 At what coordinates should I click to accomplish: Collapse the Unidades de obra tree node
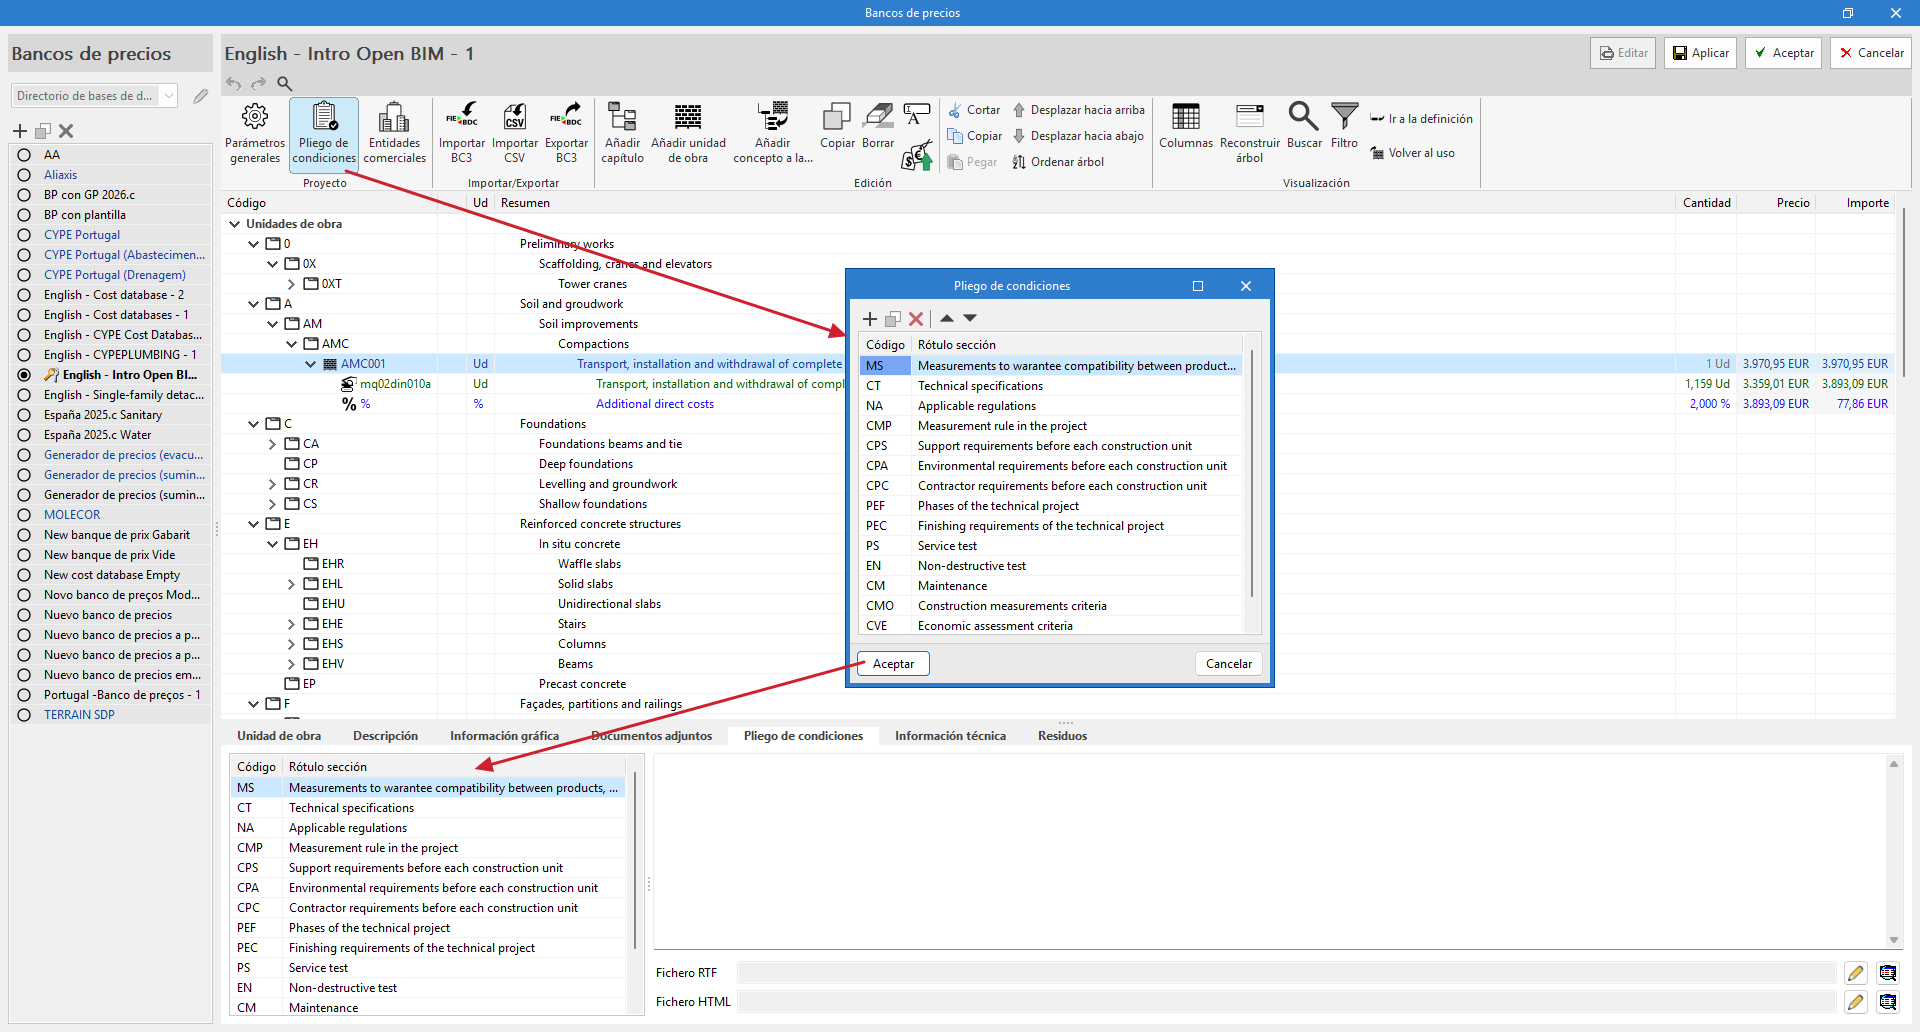235,224
